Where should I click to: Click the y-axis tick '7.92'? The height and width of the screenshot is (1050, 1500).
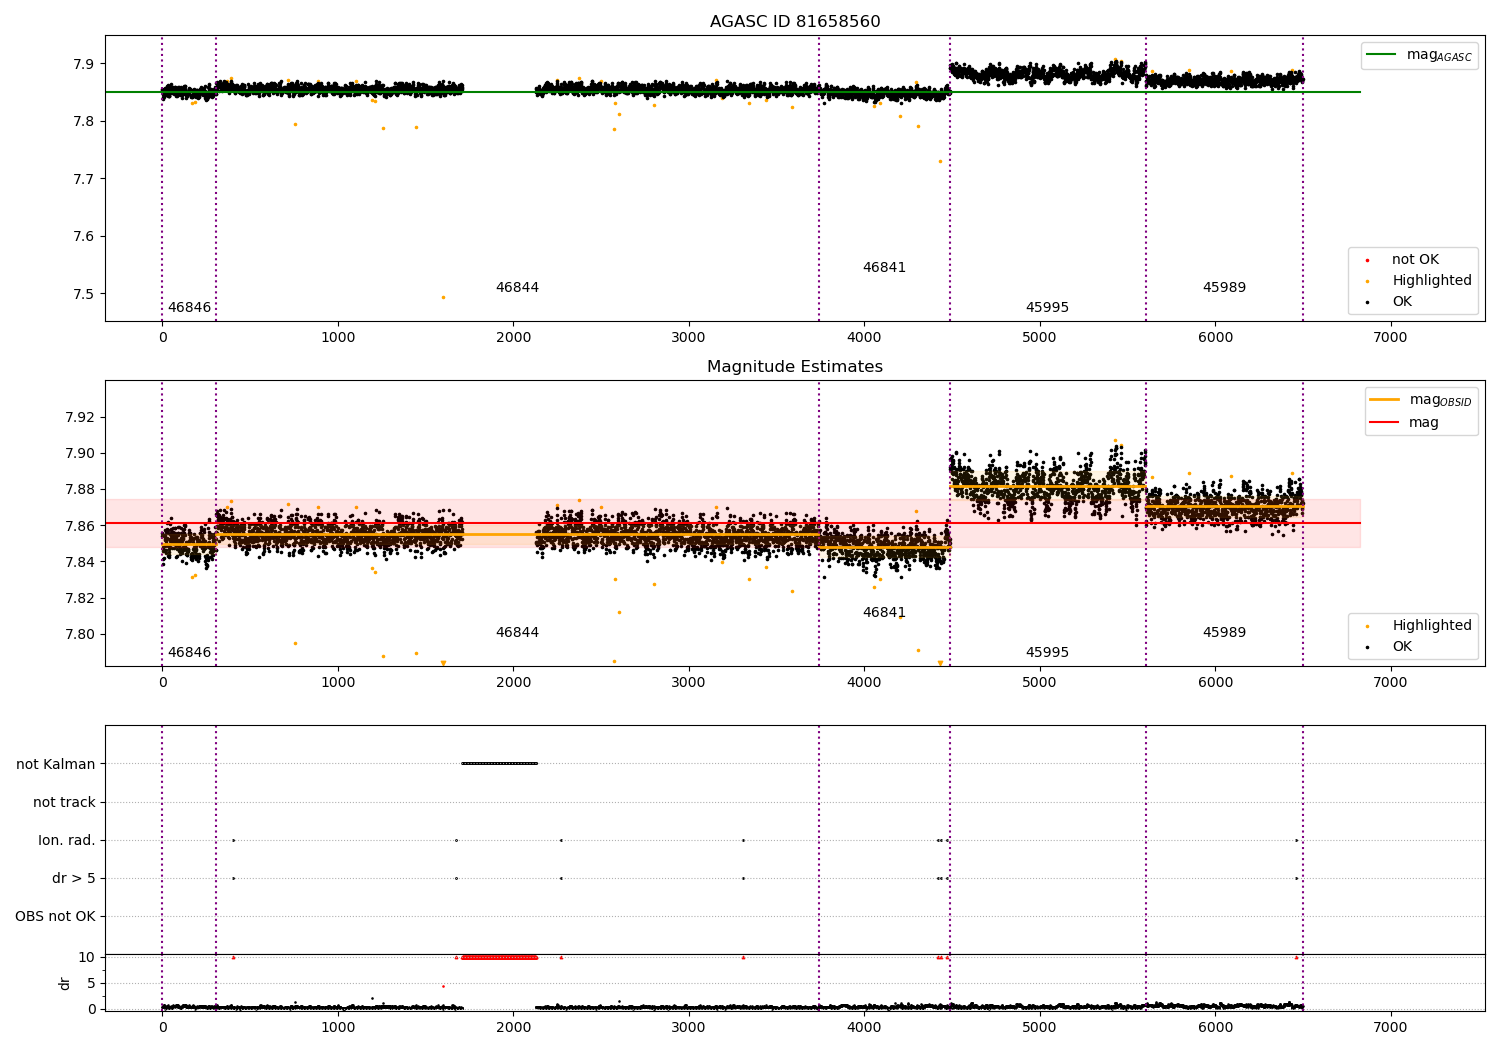pos(80,418)
